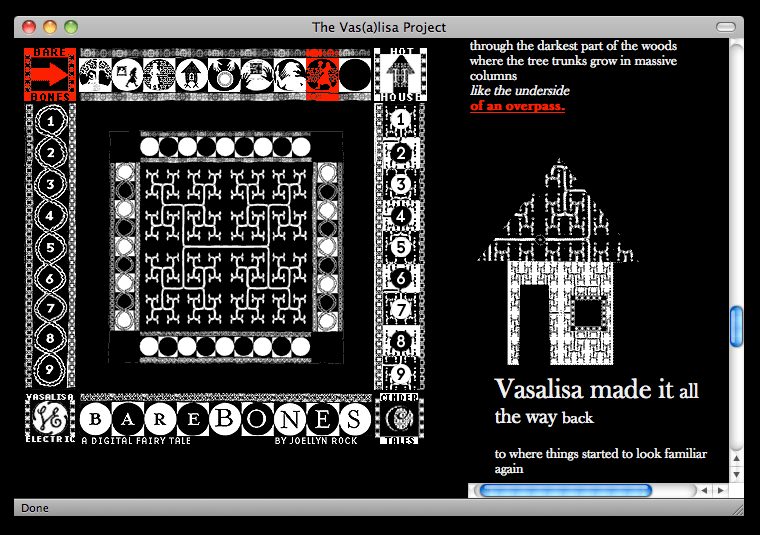Select the tree scene icon in top strip
The height and width of the screenshot is (535, 760).
click(x=96, y=74)
